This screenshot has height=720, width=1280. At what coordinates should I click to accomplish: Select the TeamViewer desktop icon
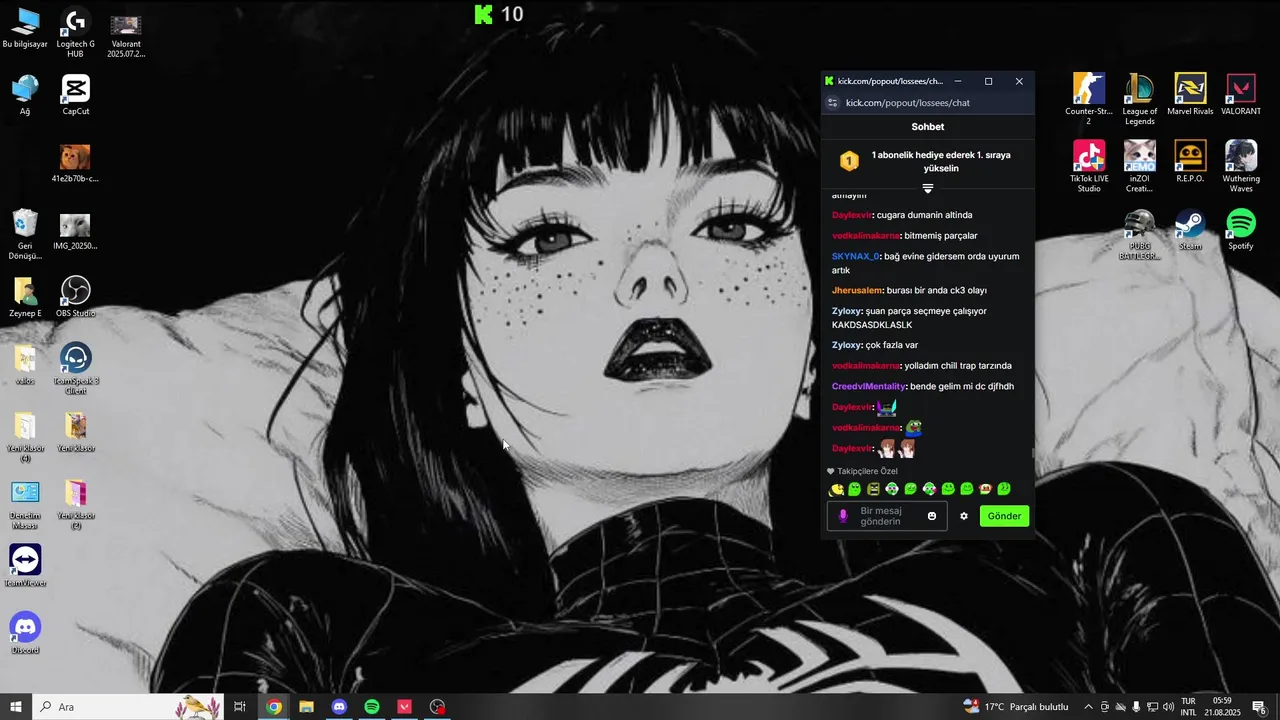tap(25, 565)
